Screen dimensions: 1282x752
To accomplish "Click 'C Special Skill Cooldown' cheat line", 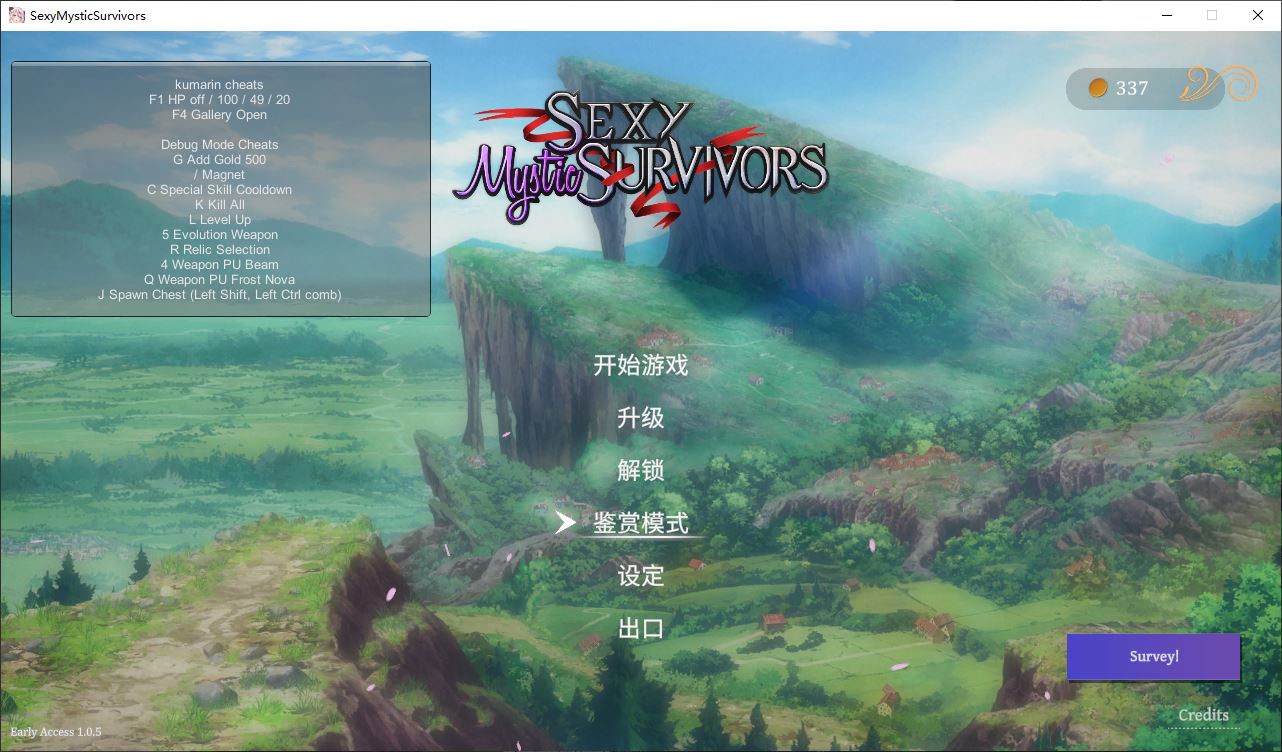I will (x=220, y=190).
